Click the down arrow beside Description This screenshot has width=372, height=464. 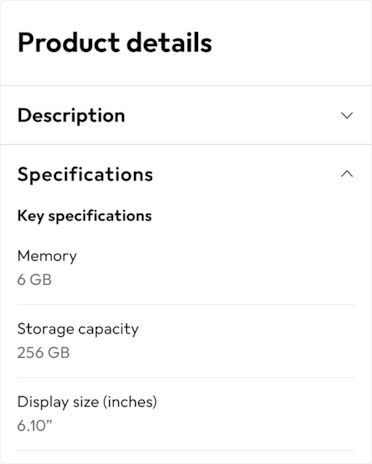tap(347, 115)
